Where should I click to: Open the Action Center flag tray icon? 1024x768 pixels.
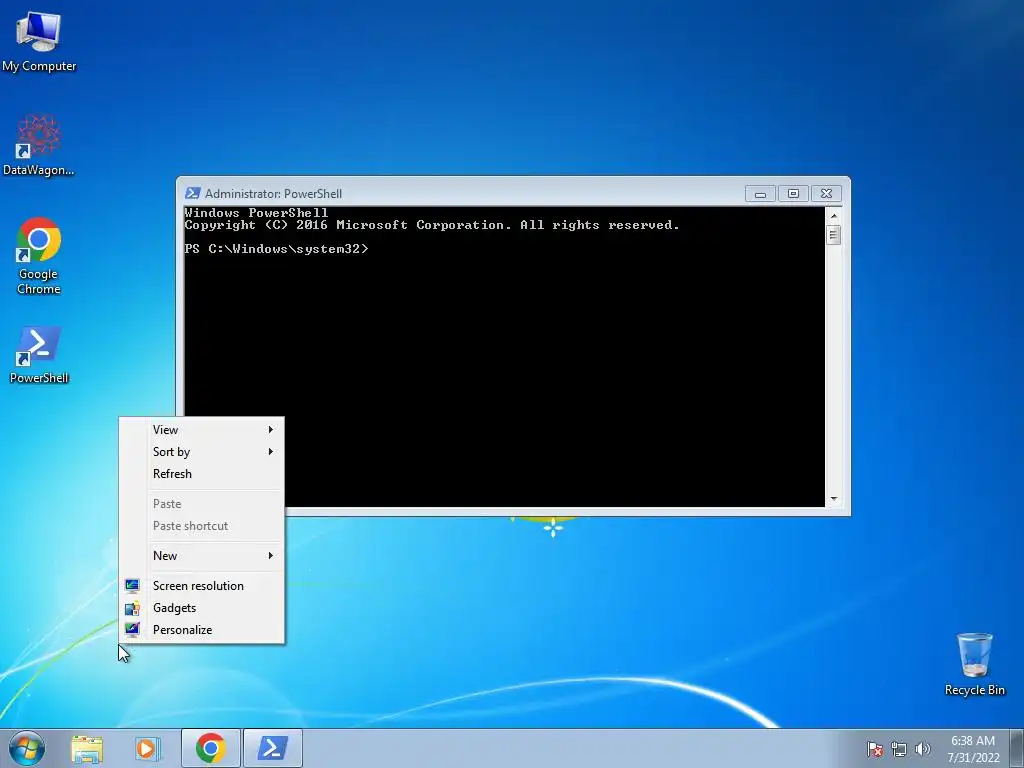[x=874, y=749]
